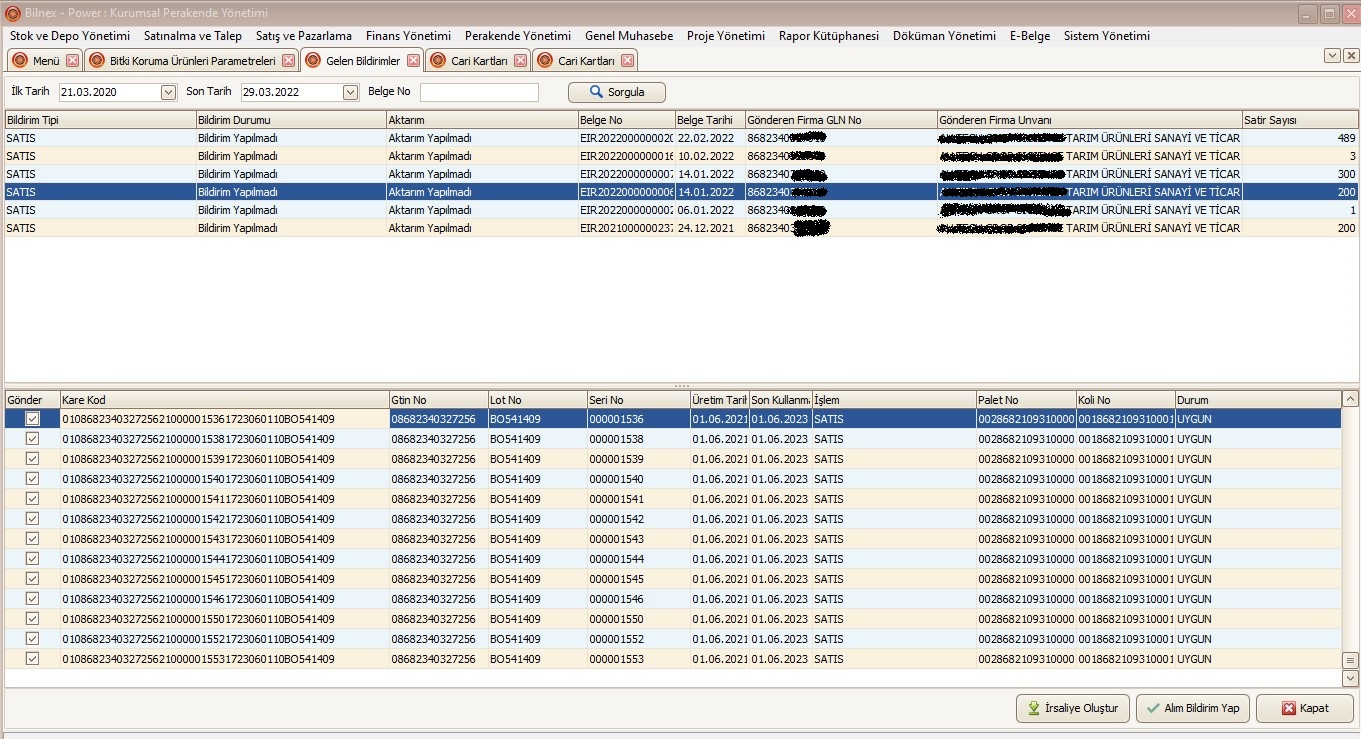1361x739 pixels.
Task: Click the İlk Tarih date field 21.03.2020
Action: tap(110, 92)
